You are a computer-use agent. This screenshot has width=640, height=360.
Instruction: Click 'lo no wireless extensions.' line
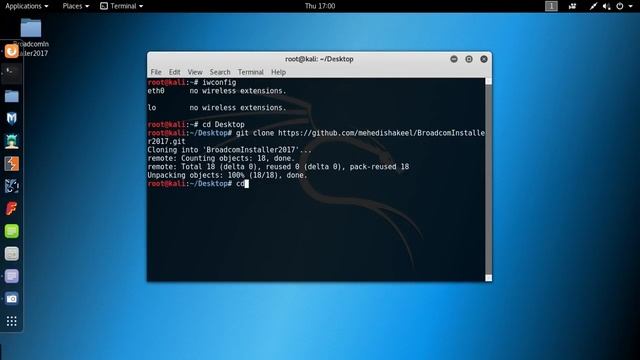[217, 108]
